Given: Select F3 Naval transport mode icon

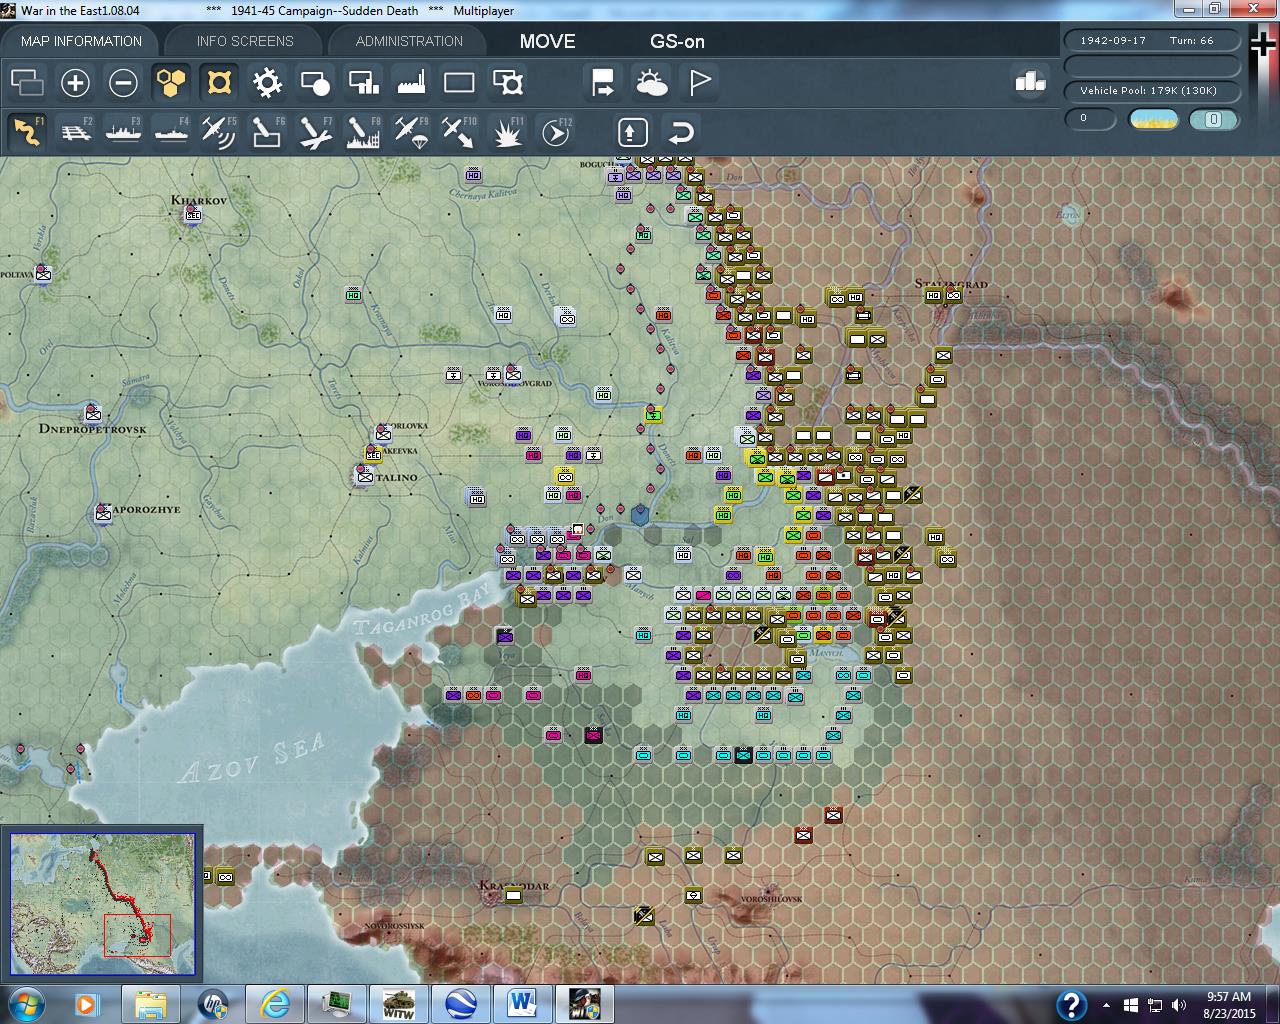Looking at the screenshot, I should 123,132.
